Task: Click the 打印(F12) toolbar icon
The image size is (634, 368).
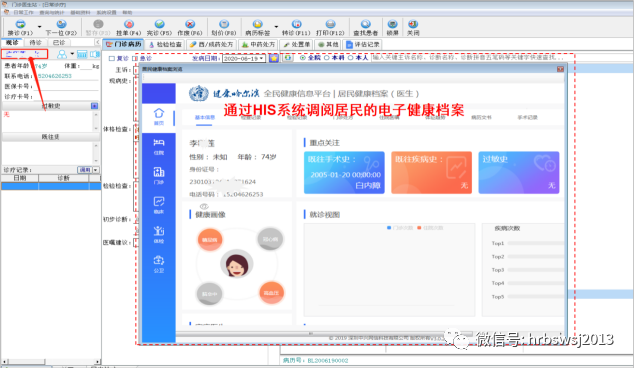Action: tap(330, 24)
